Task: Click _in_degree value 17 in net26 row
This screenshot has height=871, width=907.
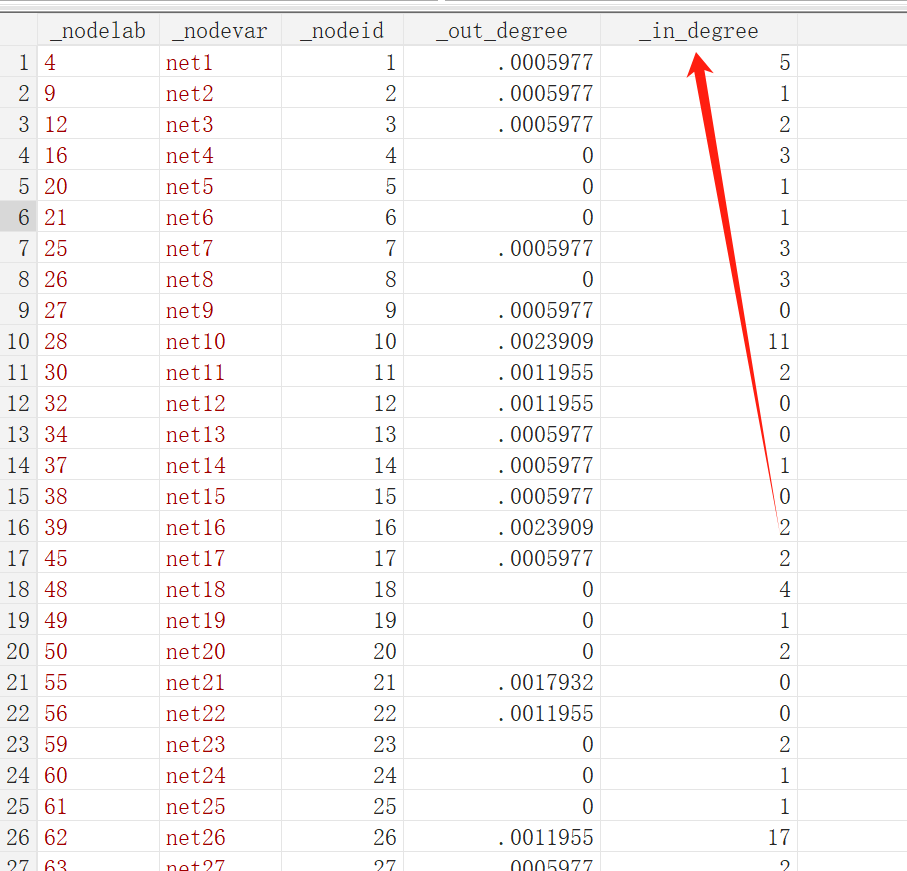Action: 699,837
